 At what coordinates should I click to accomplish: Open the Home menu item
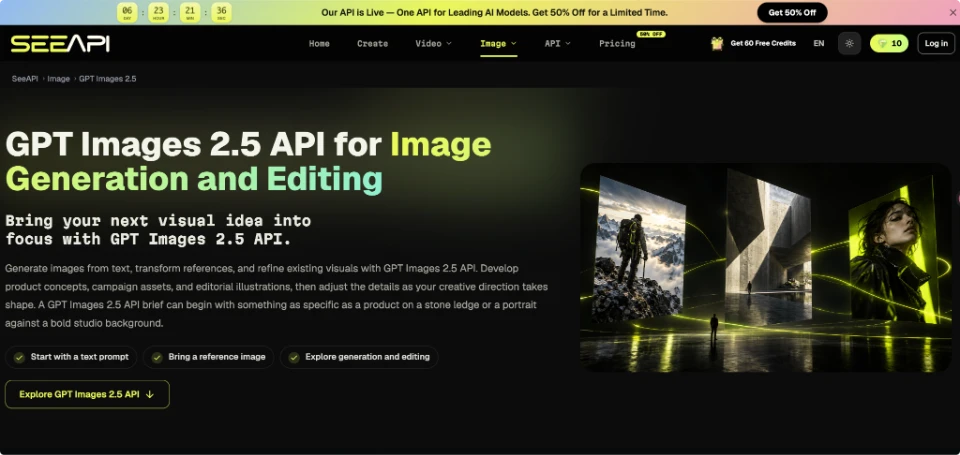(319, 43)
